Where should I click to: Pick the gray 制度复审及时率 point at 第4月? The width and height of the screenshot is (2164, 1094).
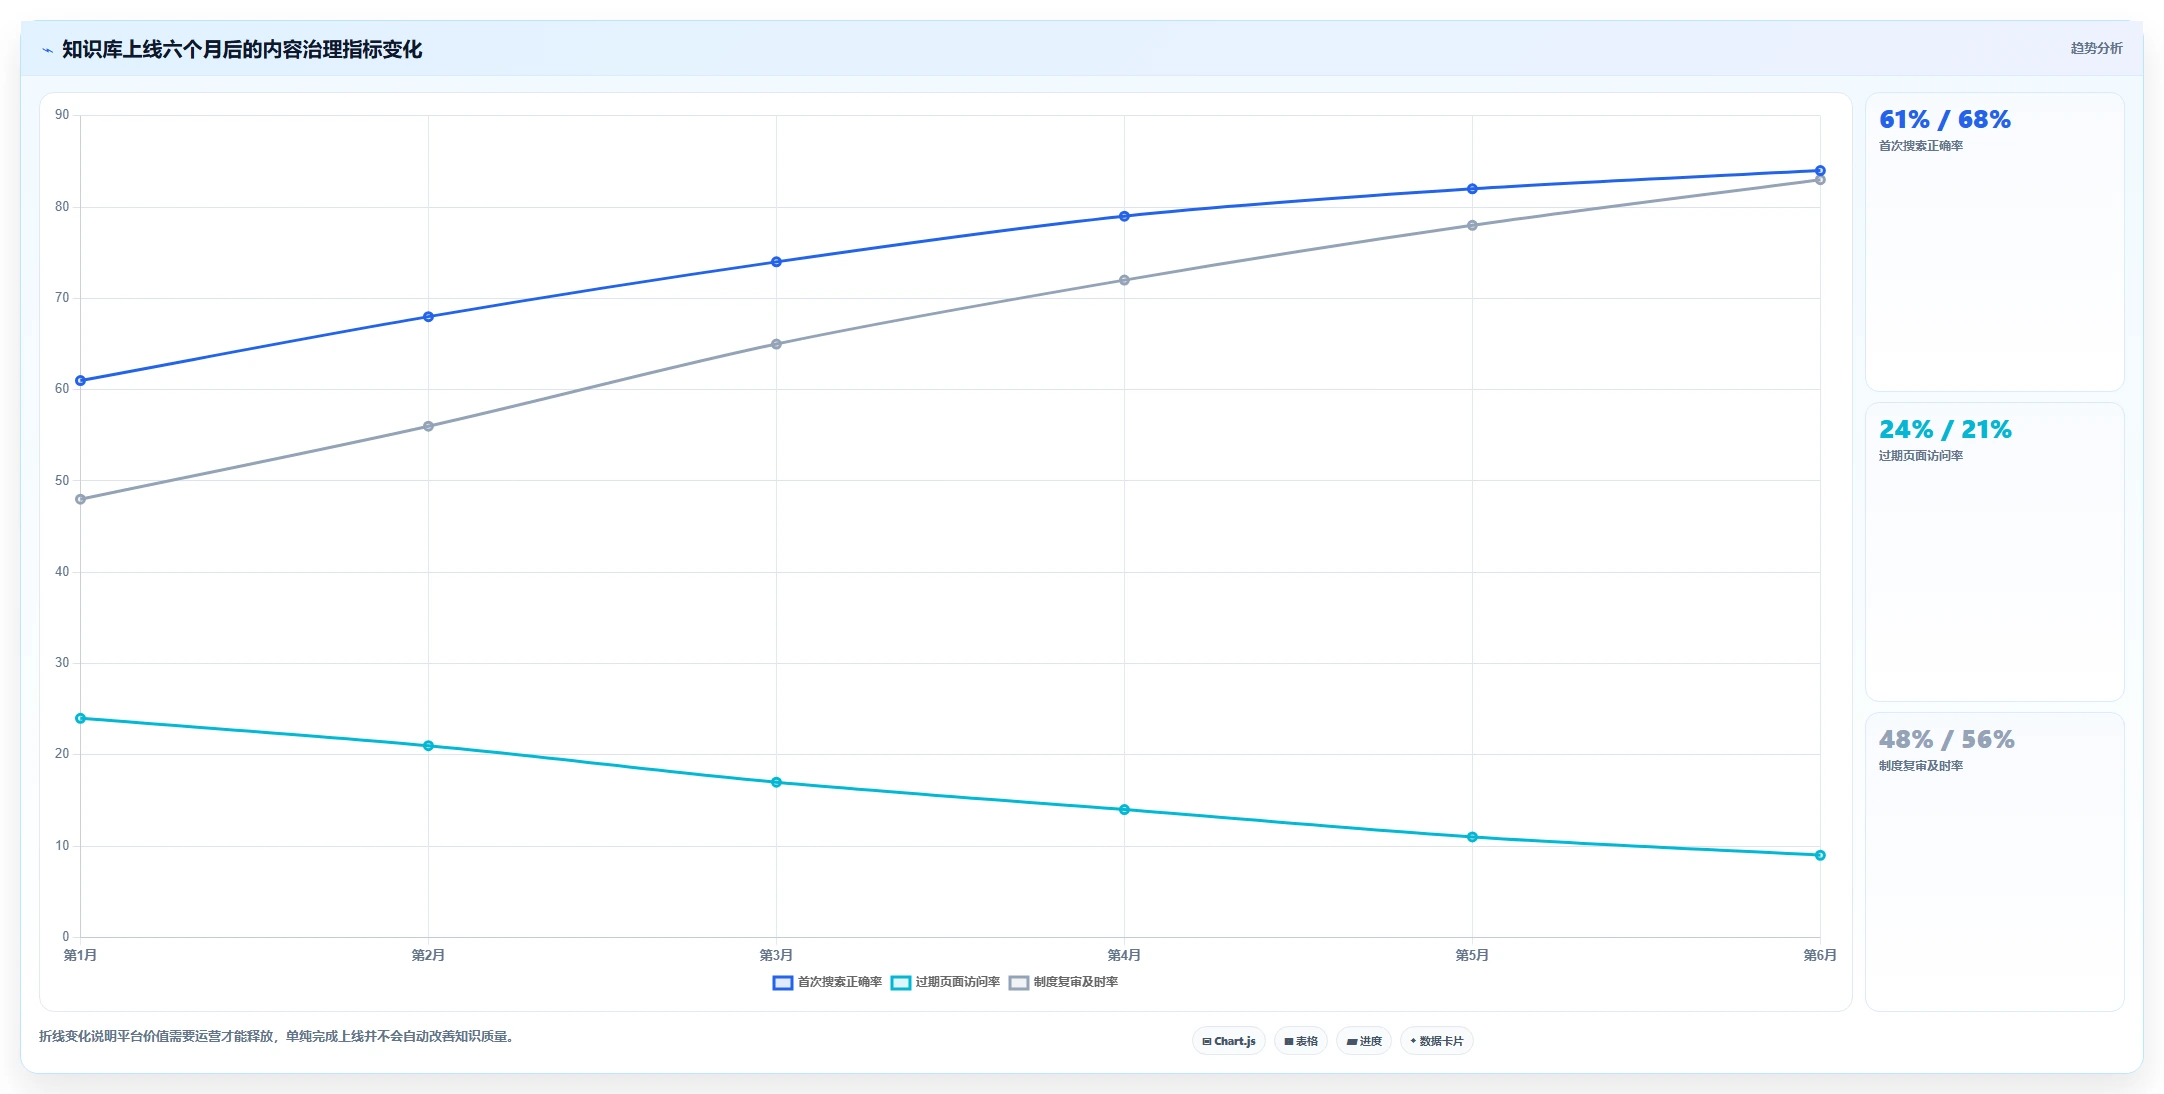click(x=1124, y=280)
